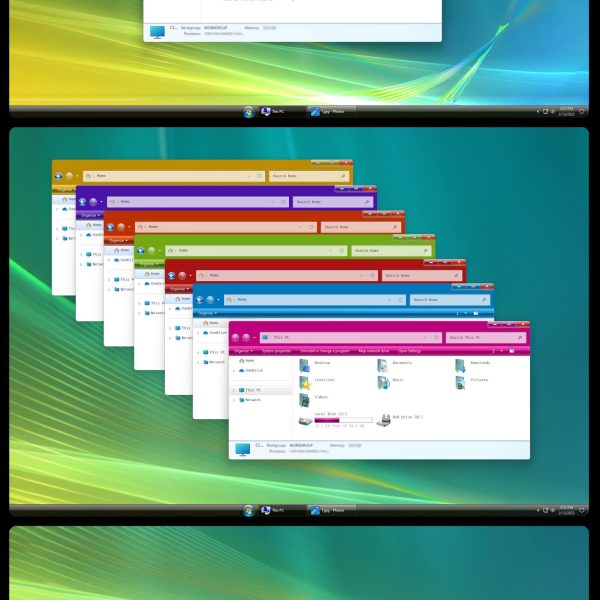Open the Organize menu in the pink window
Viewport: 600px width, 600px height.
(x=243, y=351)
